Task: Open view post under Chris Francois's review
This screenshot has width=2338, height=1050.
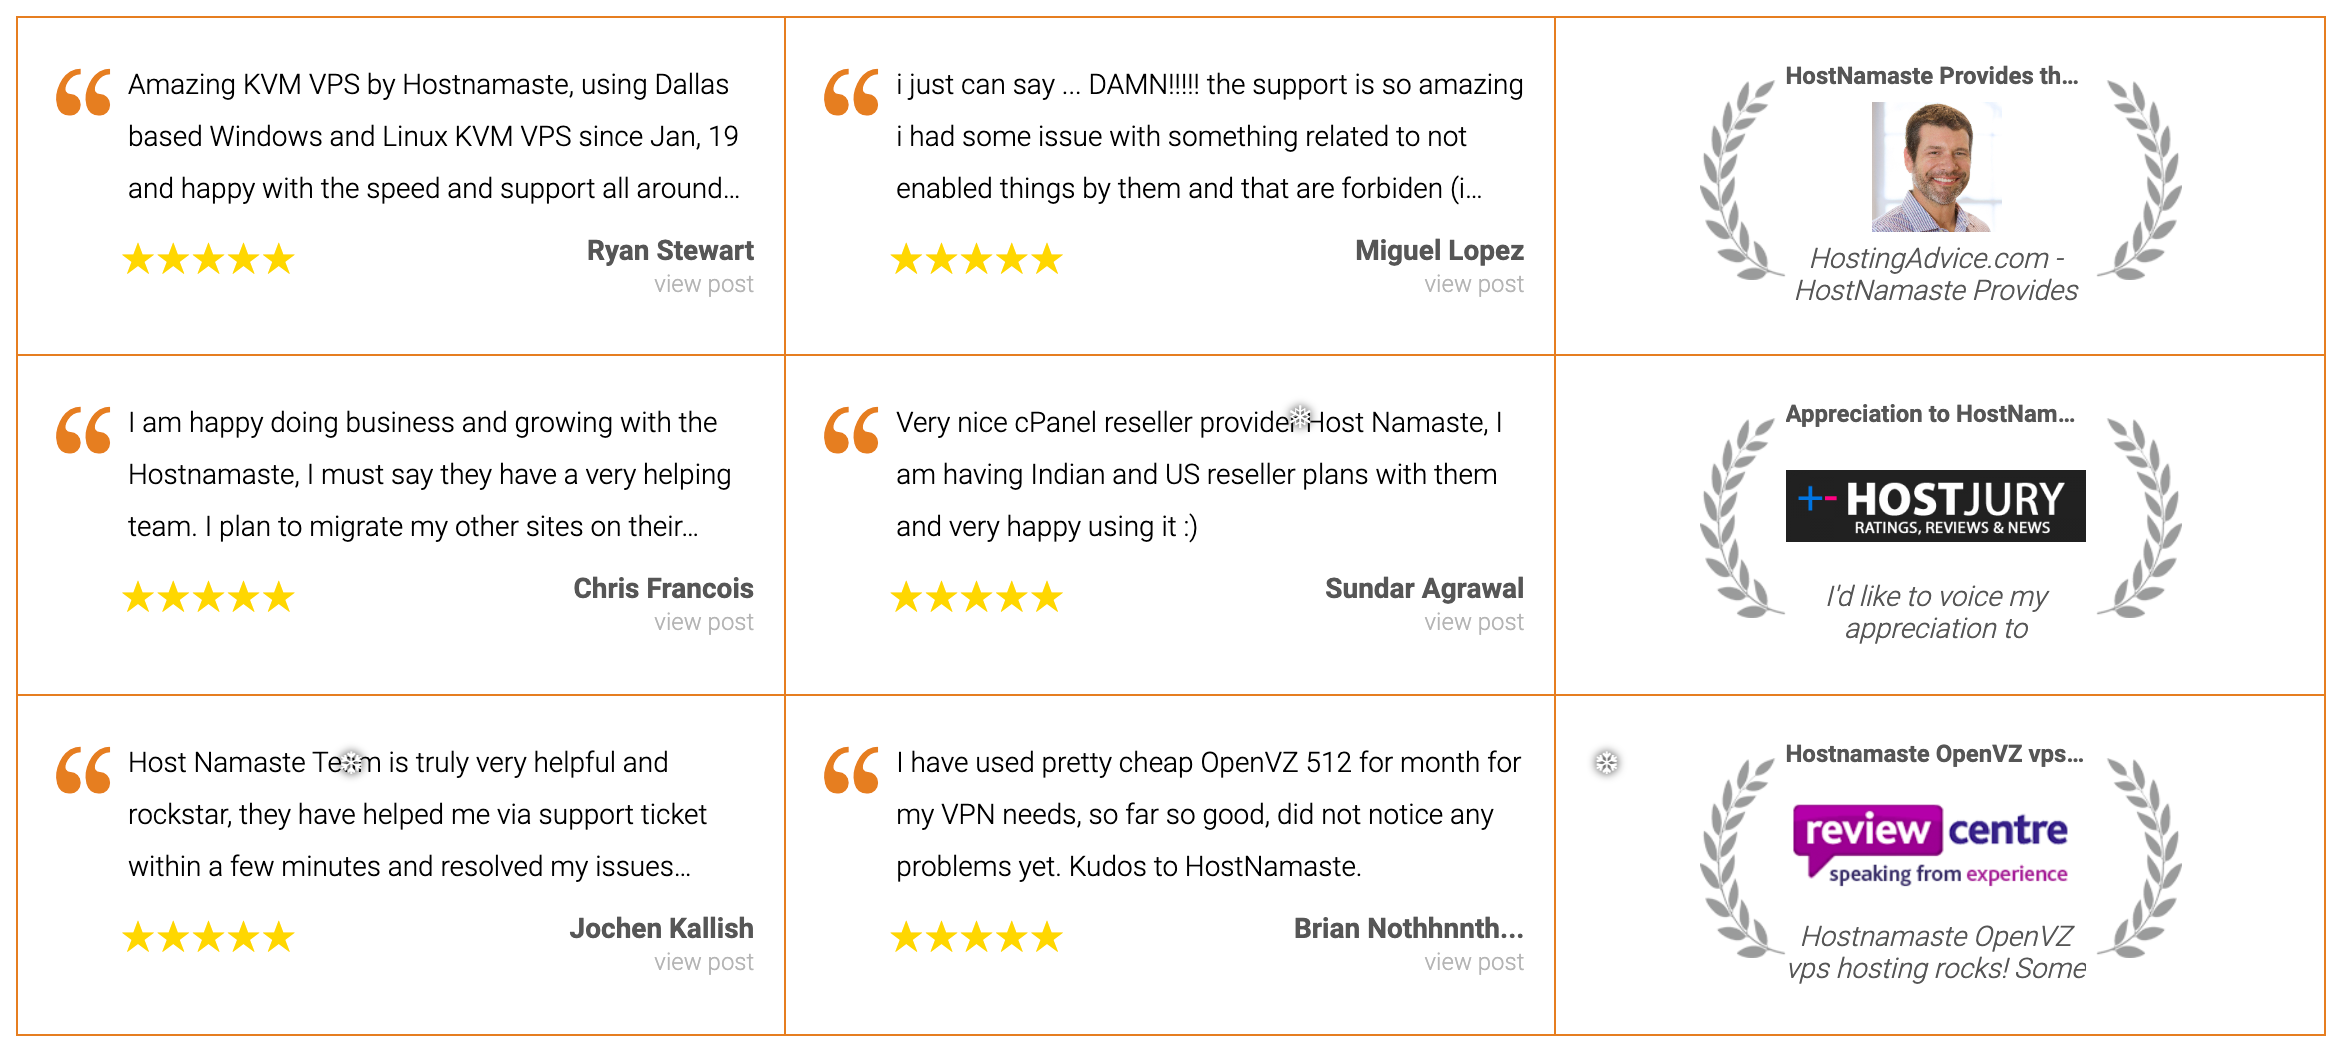Action: pos(703,621)
